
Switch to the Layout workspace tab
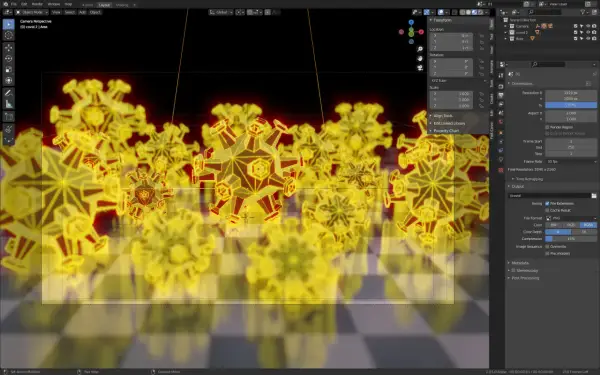click(x=104, y=5)
